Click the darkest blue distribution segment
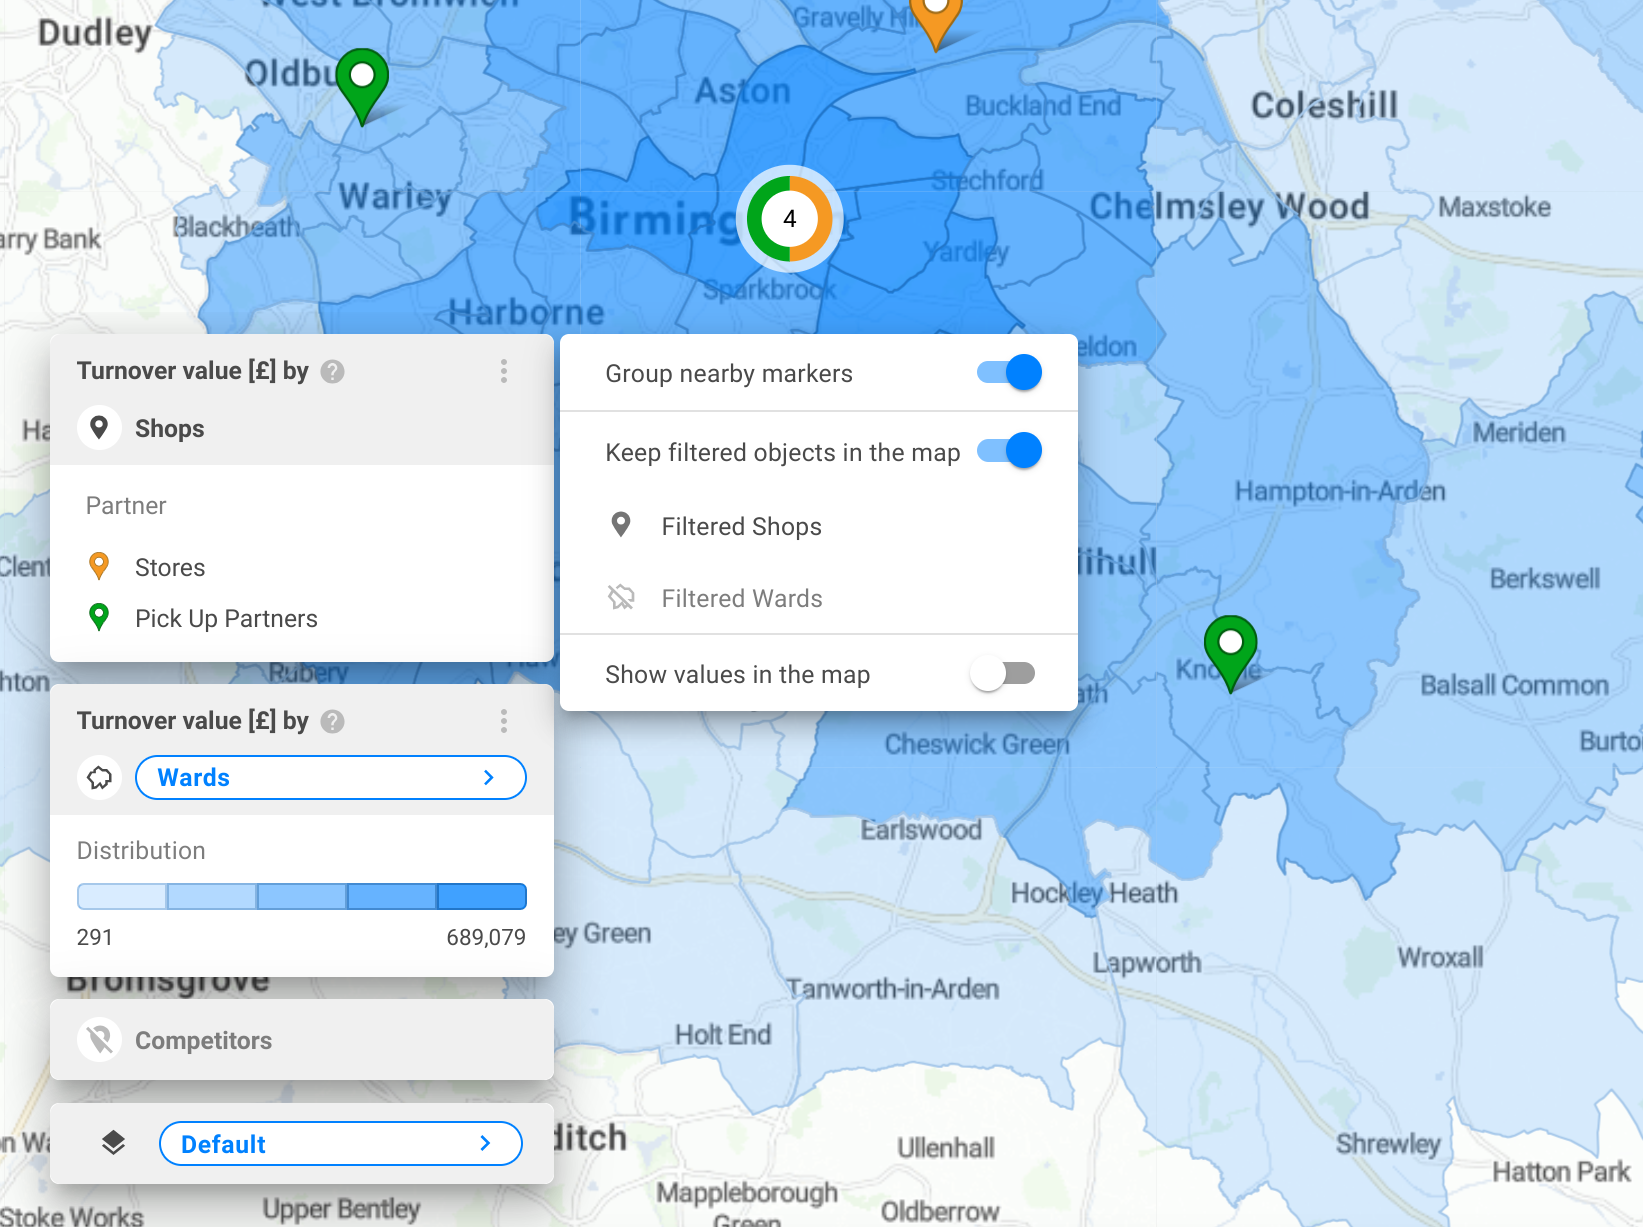Image resolution: width=1643 pixels, height=1227 pixels. [x=482, y=897]
